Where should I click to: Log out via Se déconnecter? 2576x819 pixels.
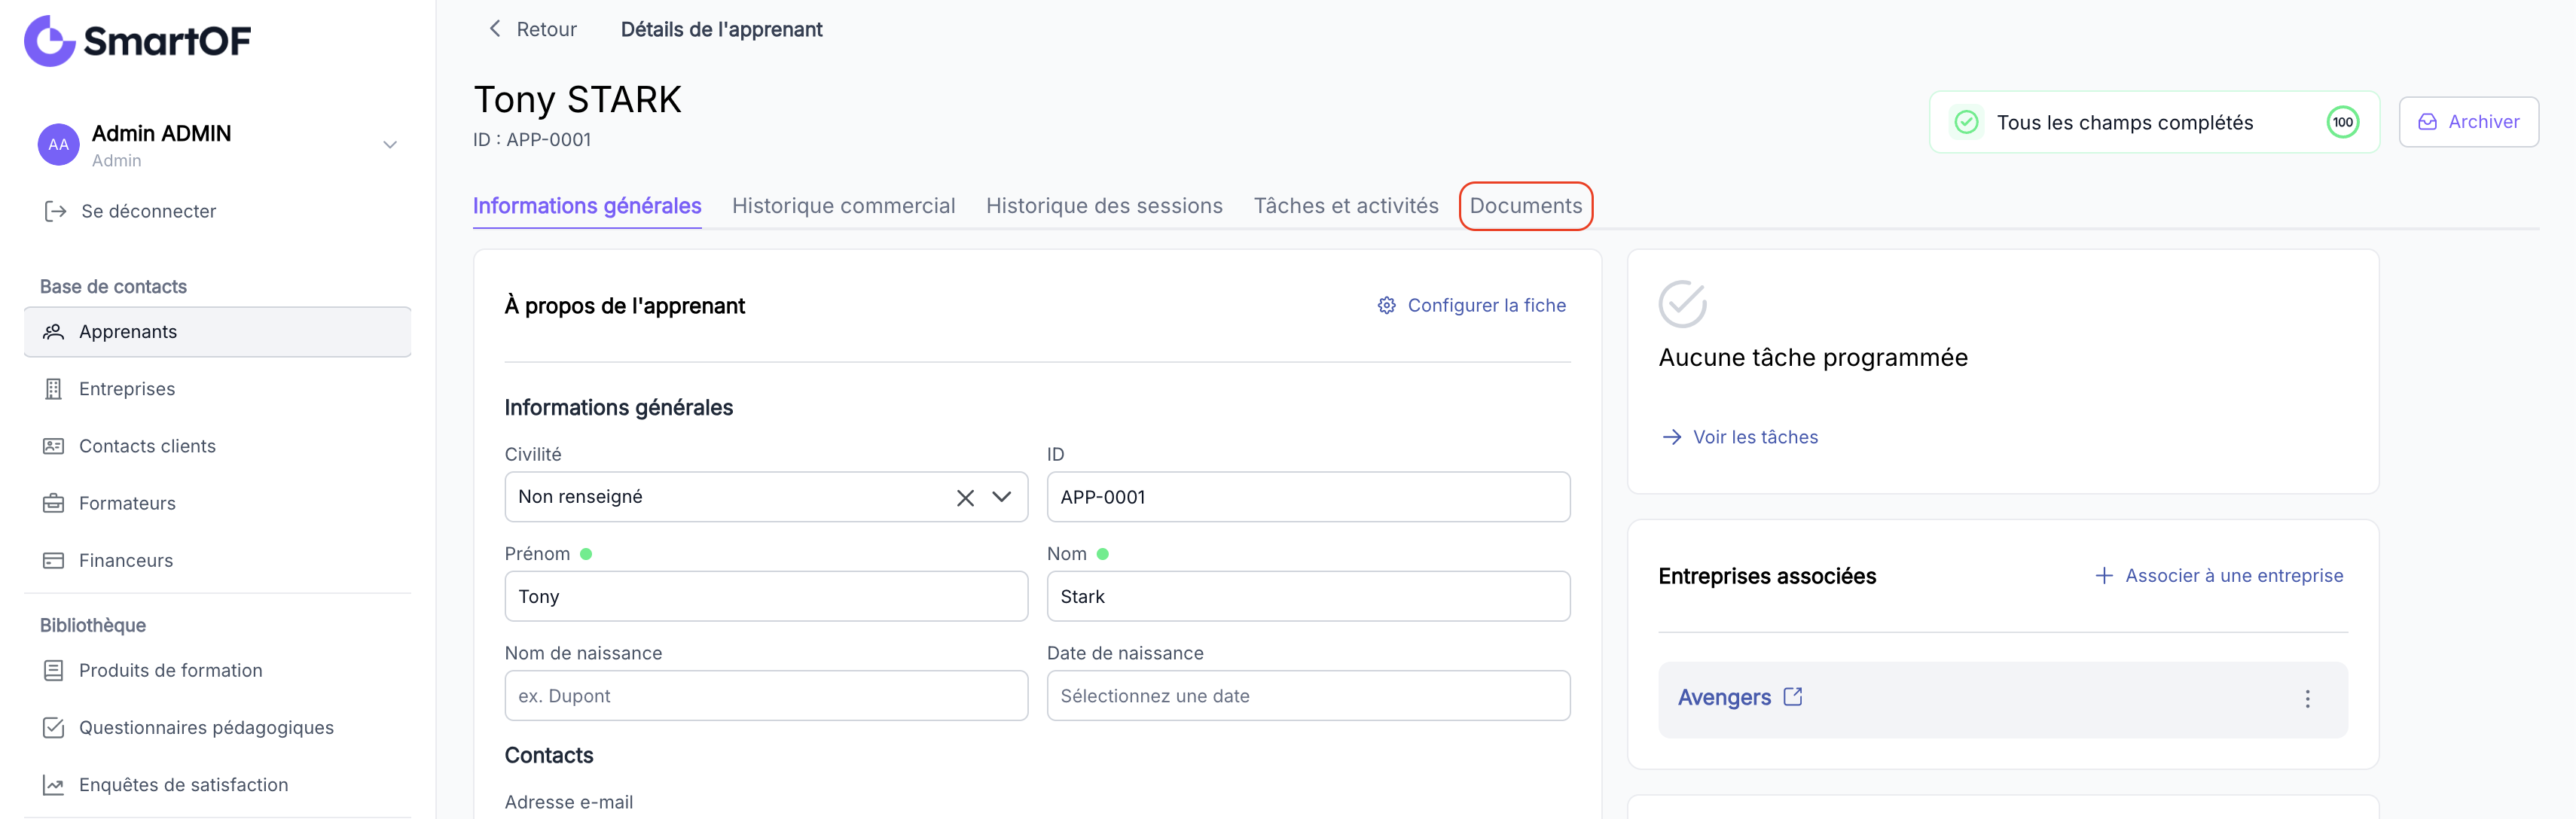148,211
